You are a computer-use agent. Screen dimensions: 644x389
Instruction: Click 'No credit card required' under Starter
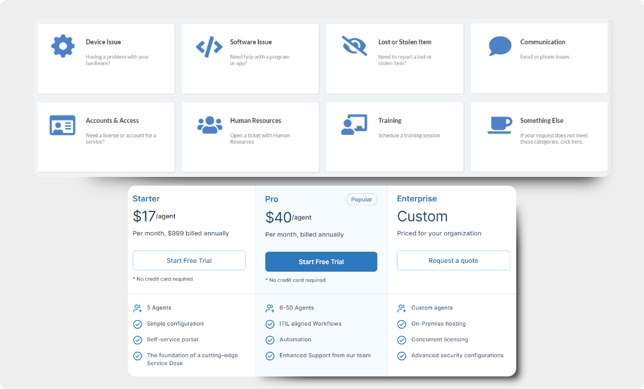tap(163, 279)
